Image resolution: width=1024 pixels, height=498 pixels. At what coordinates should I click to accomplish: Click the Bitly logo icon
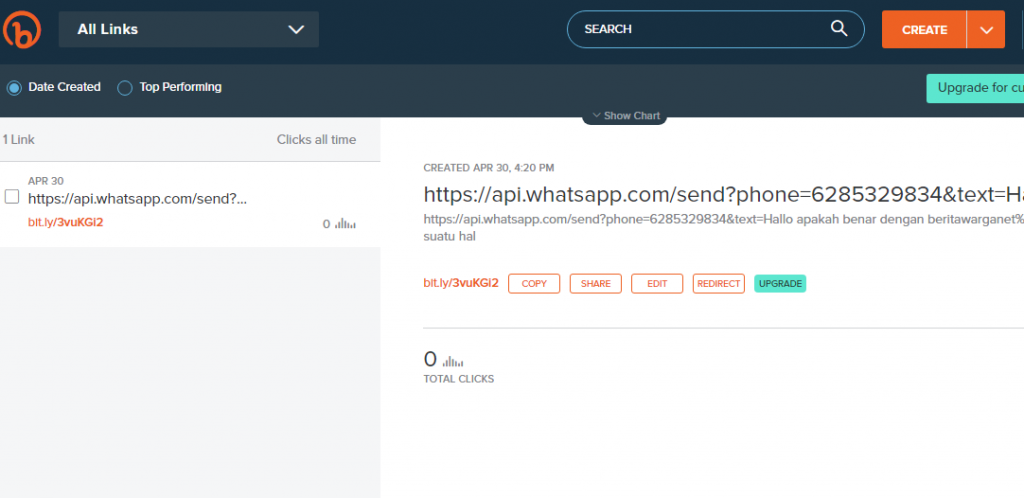pyautogui.click(x=22, y=29)
